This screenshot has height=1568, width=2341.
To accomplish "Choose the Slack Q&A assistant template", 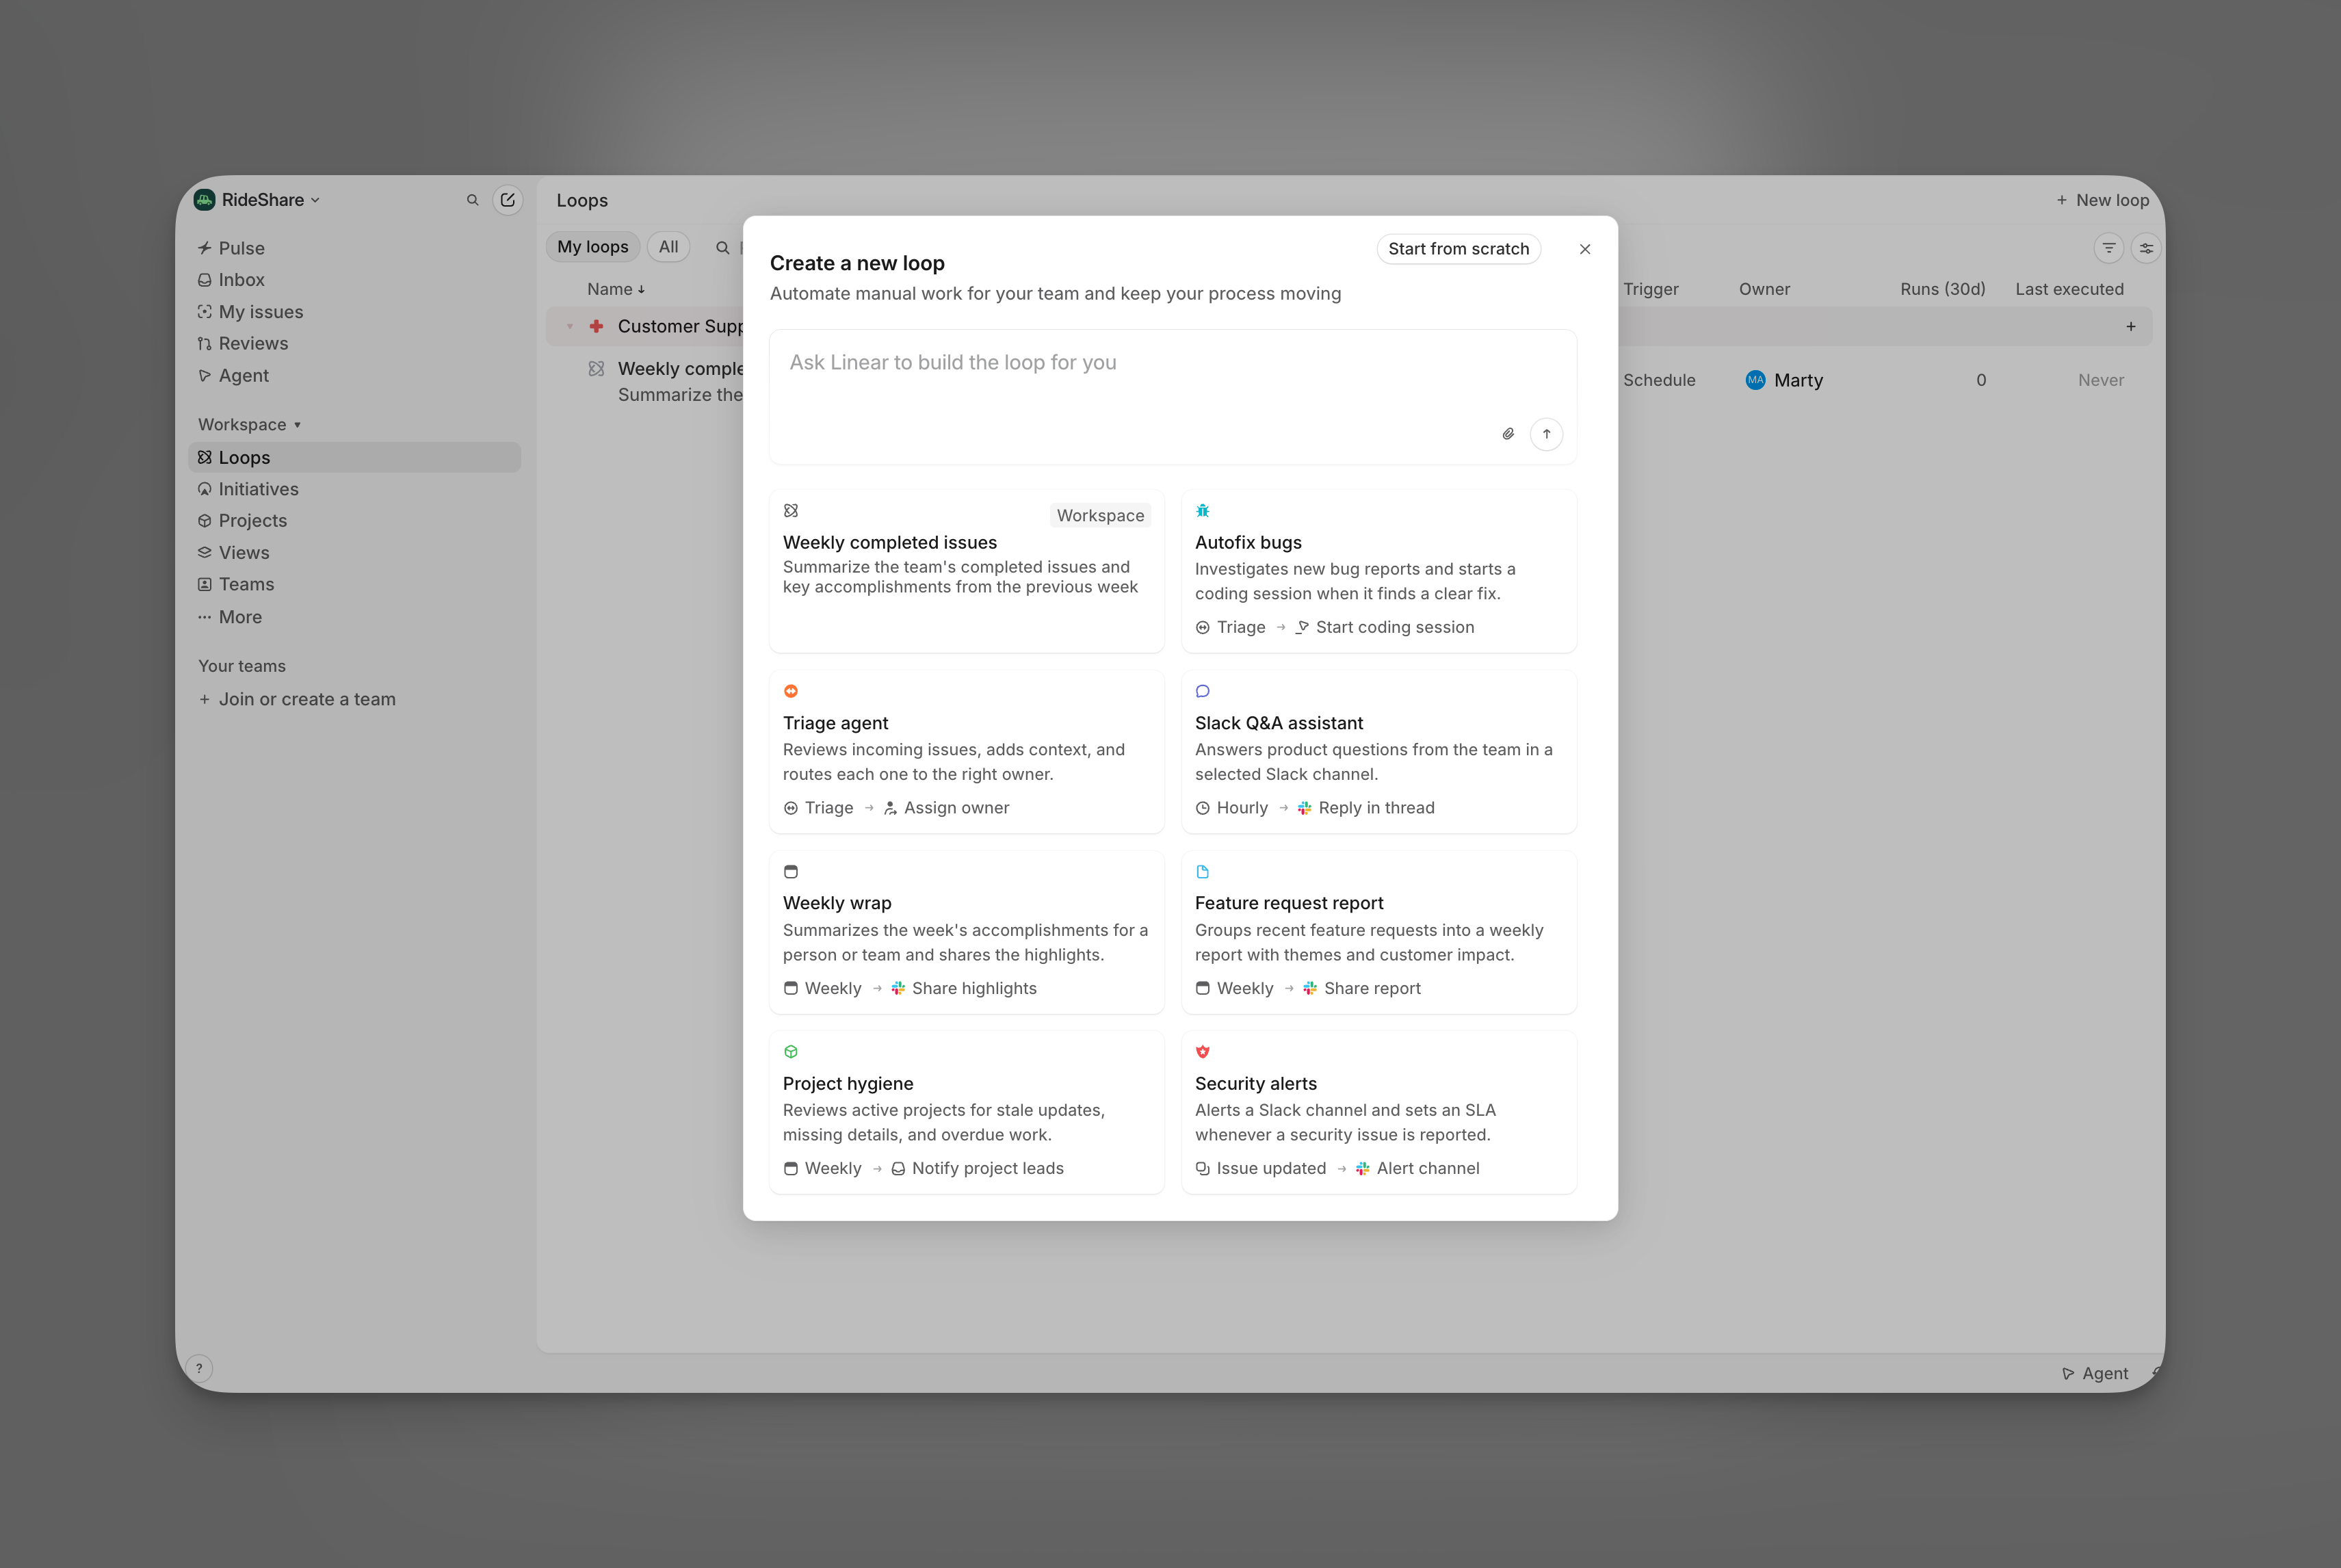I will [1379, 752].
